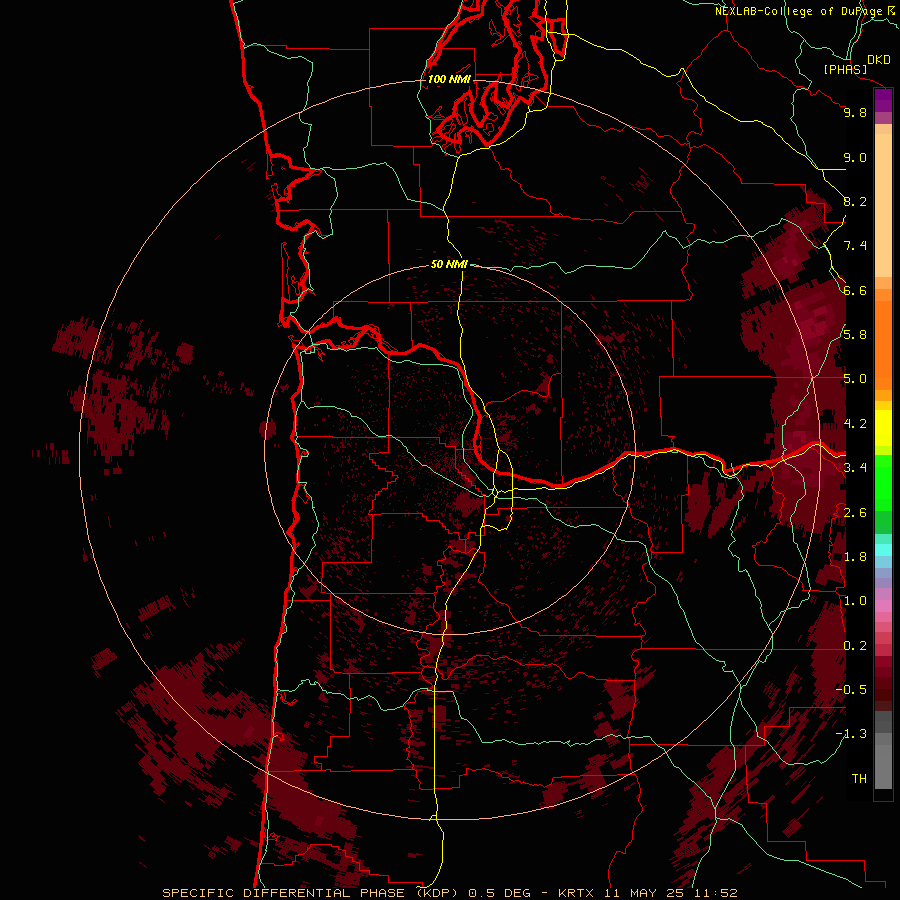This screenshot has height=900, width=900.
Task: Click the cyan segment of the color bar
Action: [x=883, y=549]
